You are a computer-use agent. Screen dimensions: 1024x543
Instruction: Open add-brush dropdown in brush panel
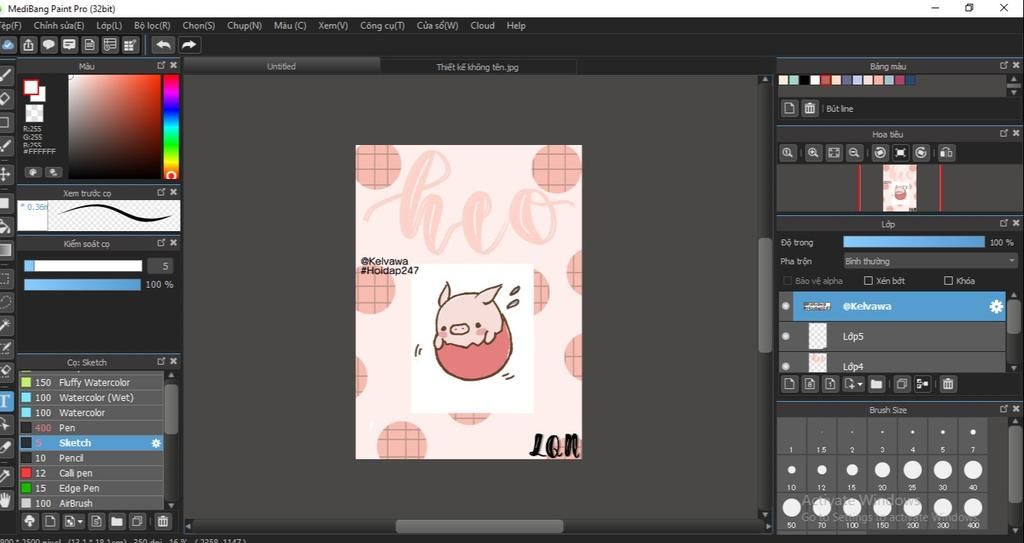point(80,522)
